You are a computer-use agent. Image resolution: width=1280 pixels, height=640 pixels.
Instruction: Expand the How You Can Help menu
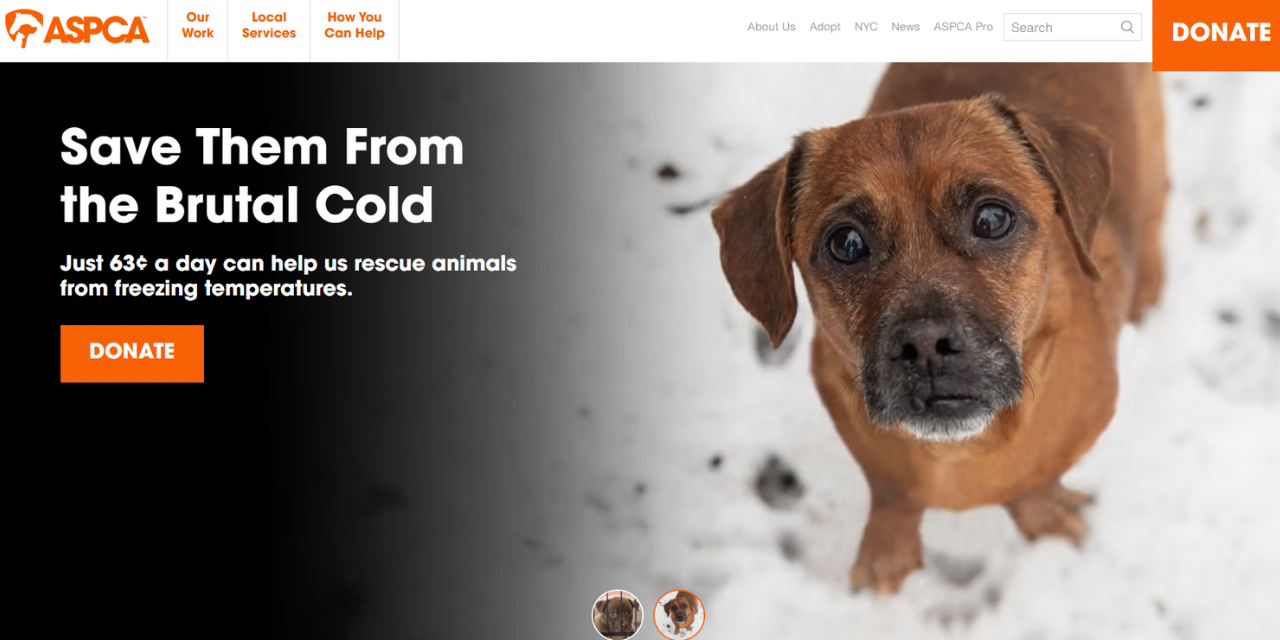(354, 25)
